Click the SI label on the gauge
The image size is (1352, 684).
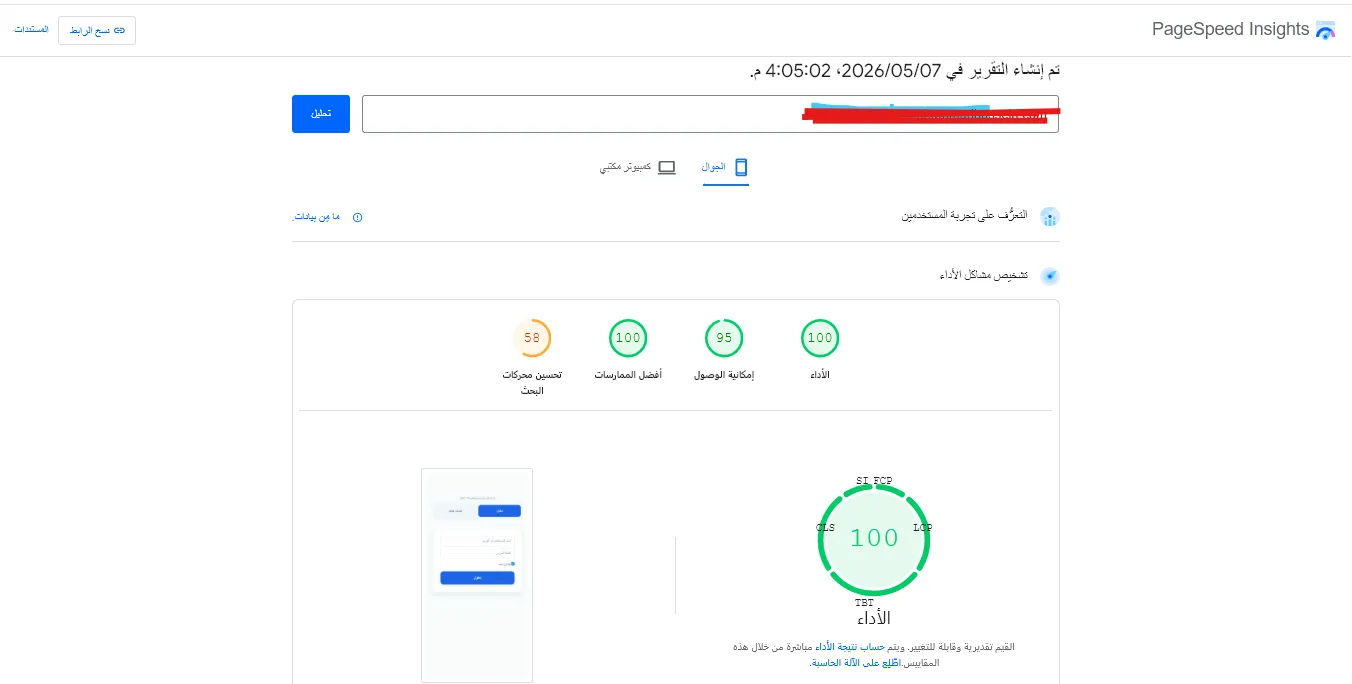point(862,481)
